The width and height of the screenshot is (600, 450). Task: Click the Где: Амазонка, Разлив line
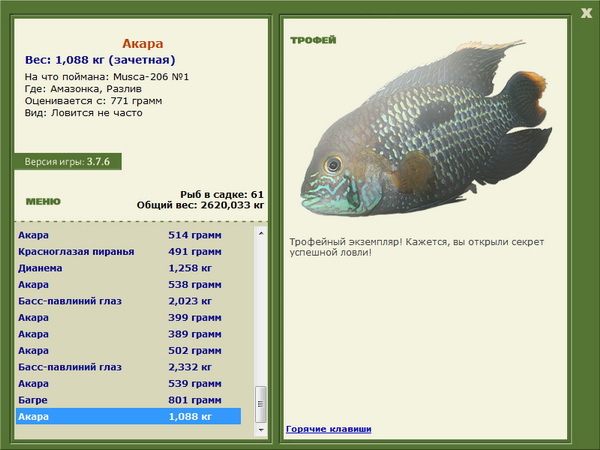pos(83,89)
